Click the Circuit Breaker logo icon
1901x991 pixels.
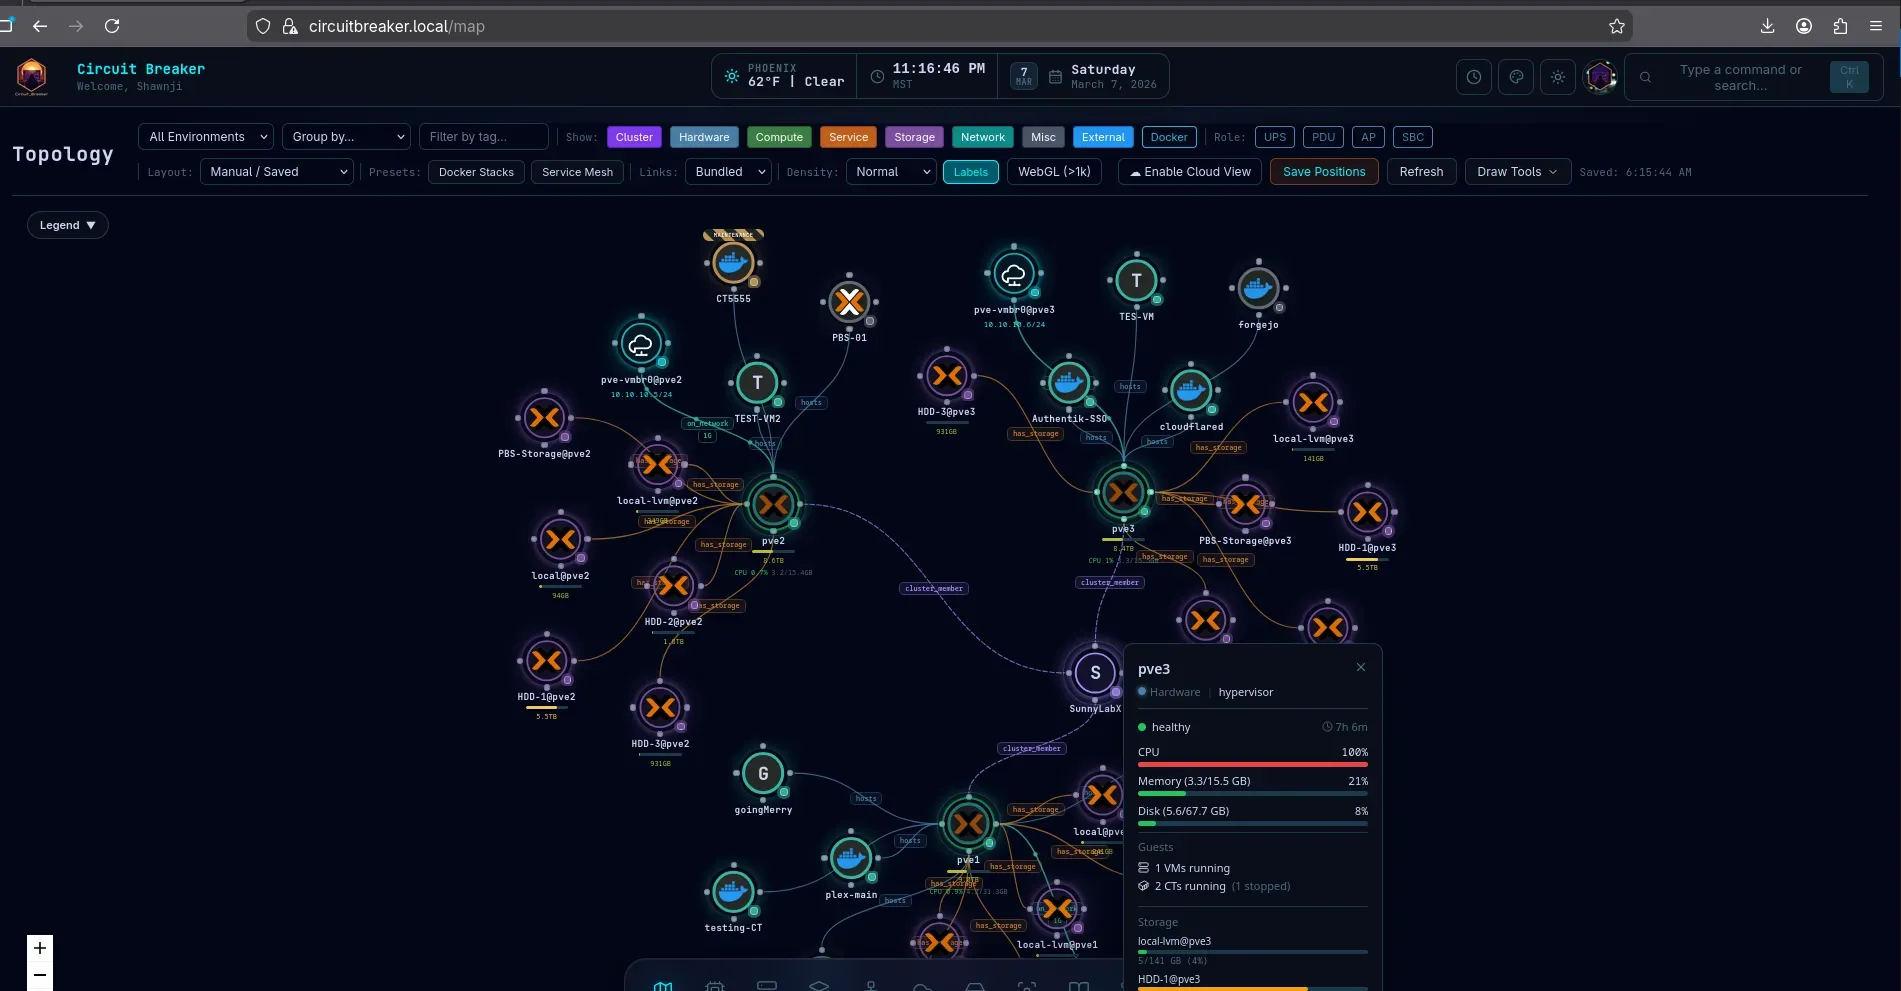(x=32, y=77)
